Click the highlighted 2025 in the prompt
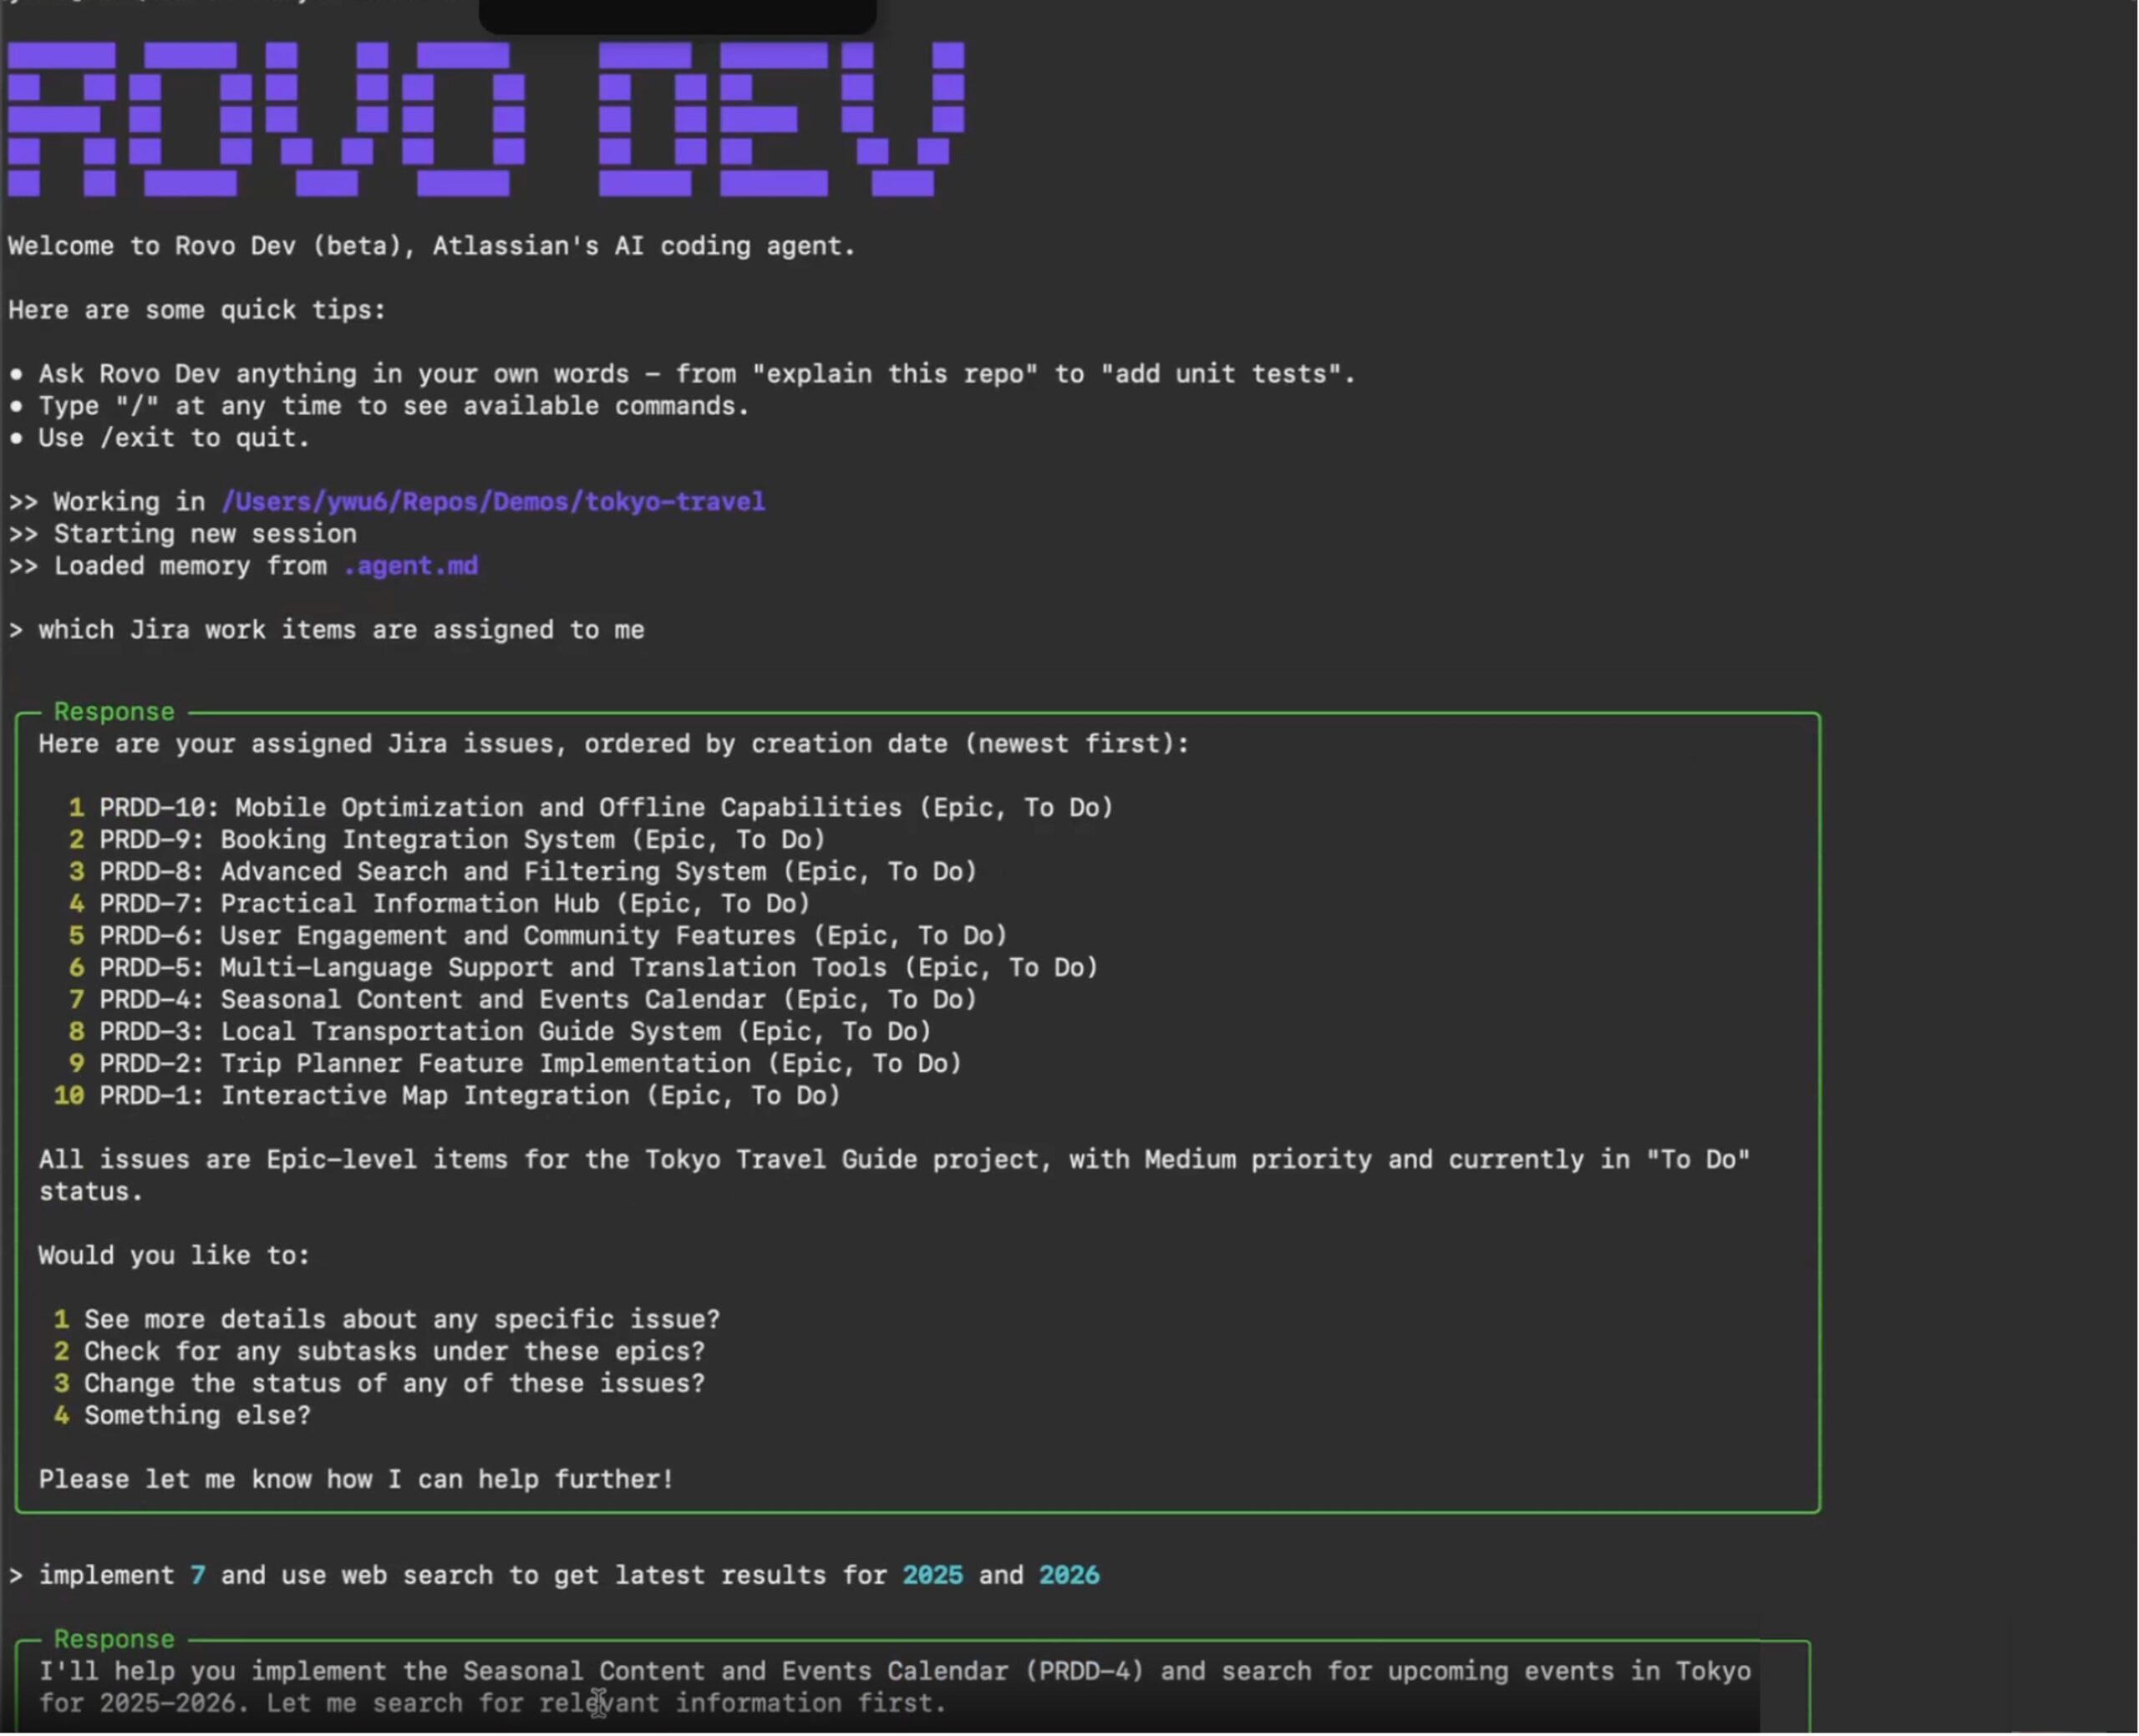This screenshot has height=1736, width=2139. tap(933, 1576)
